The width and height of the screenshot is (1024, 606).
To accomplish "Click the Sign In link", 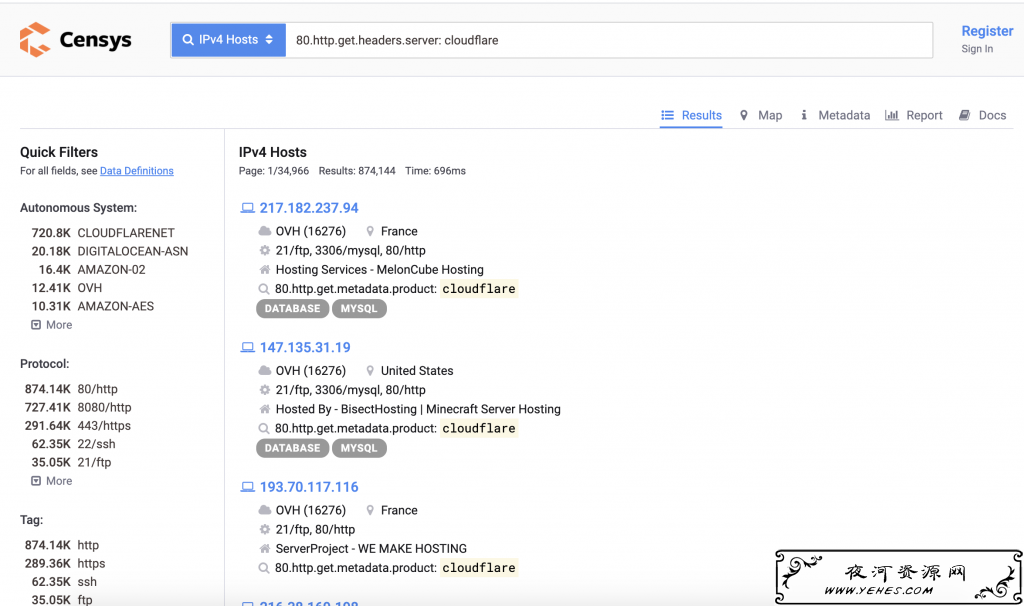I will click(977, 49).
